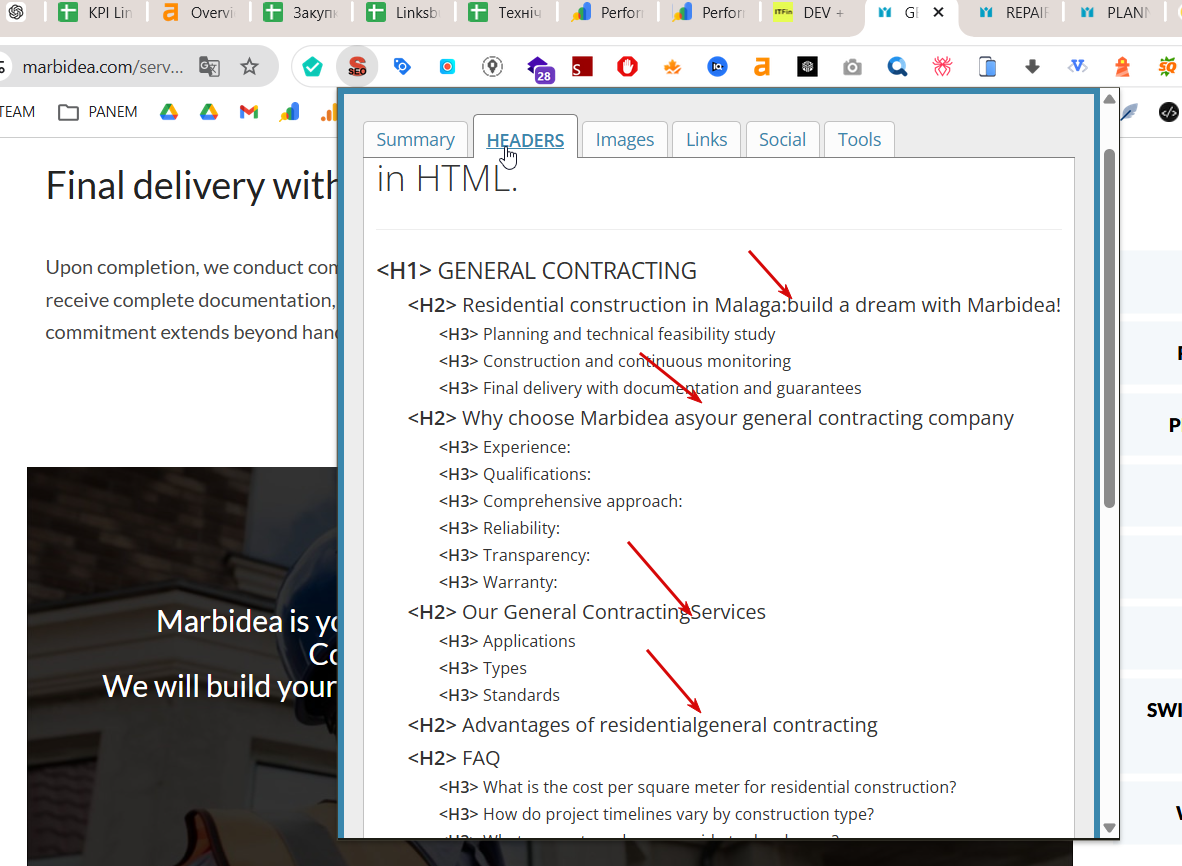Click the H3 Standards entry
The height and width of the screenshot is (866, 1182).
tap(499, 696)
